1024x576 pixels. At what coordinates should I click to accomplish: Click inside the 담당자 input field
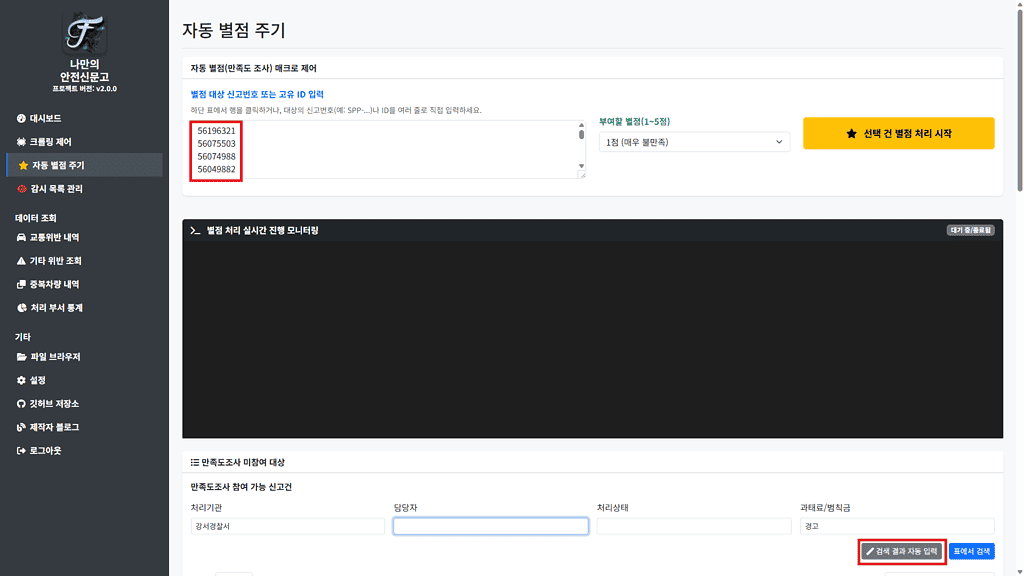pyautogui.click(x=489, y=526)
